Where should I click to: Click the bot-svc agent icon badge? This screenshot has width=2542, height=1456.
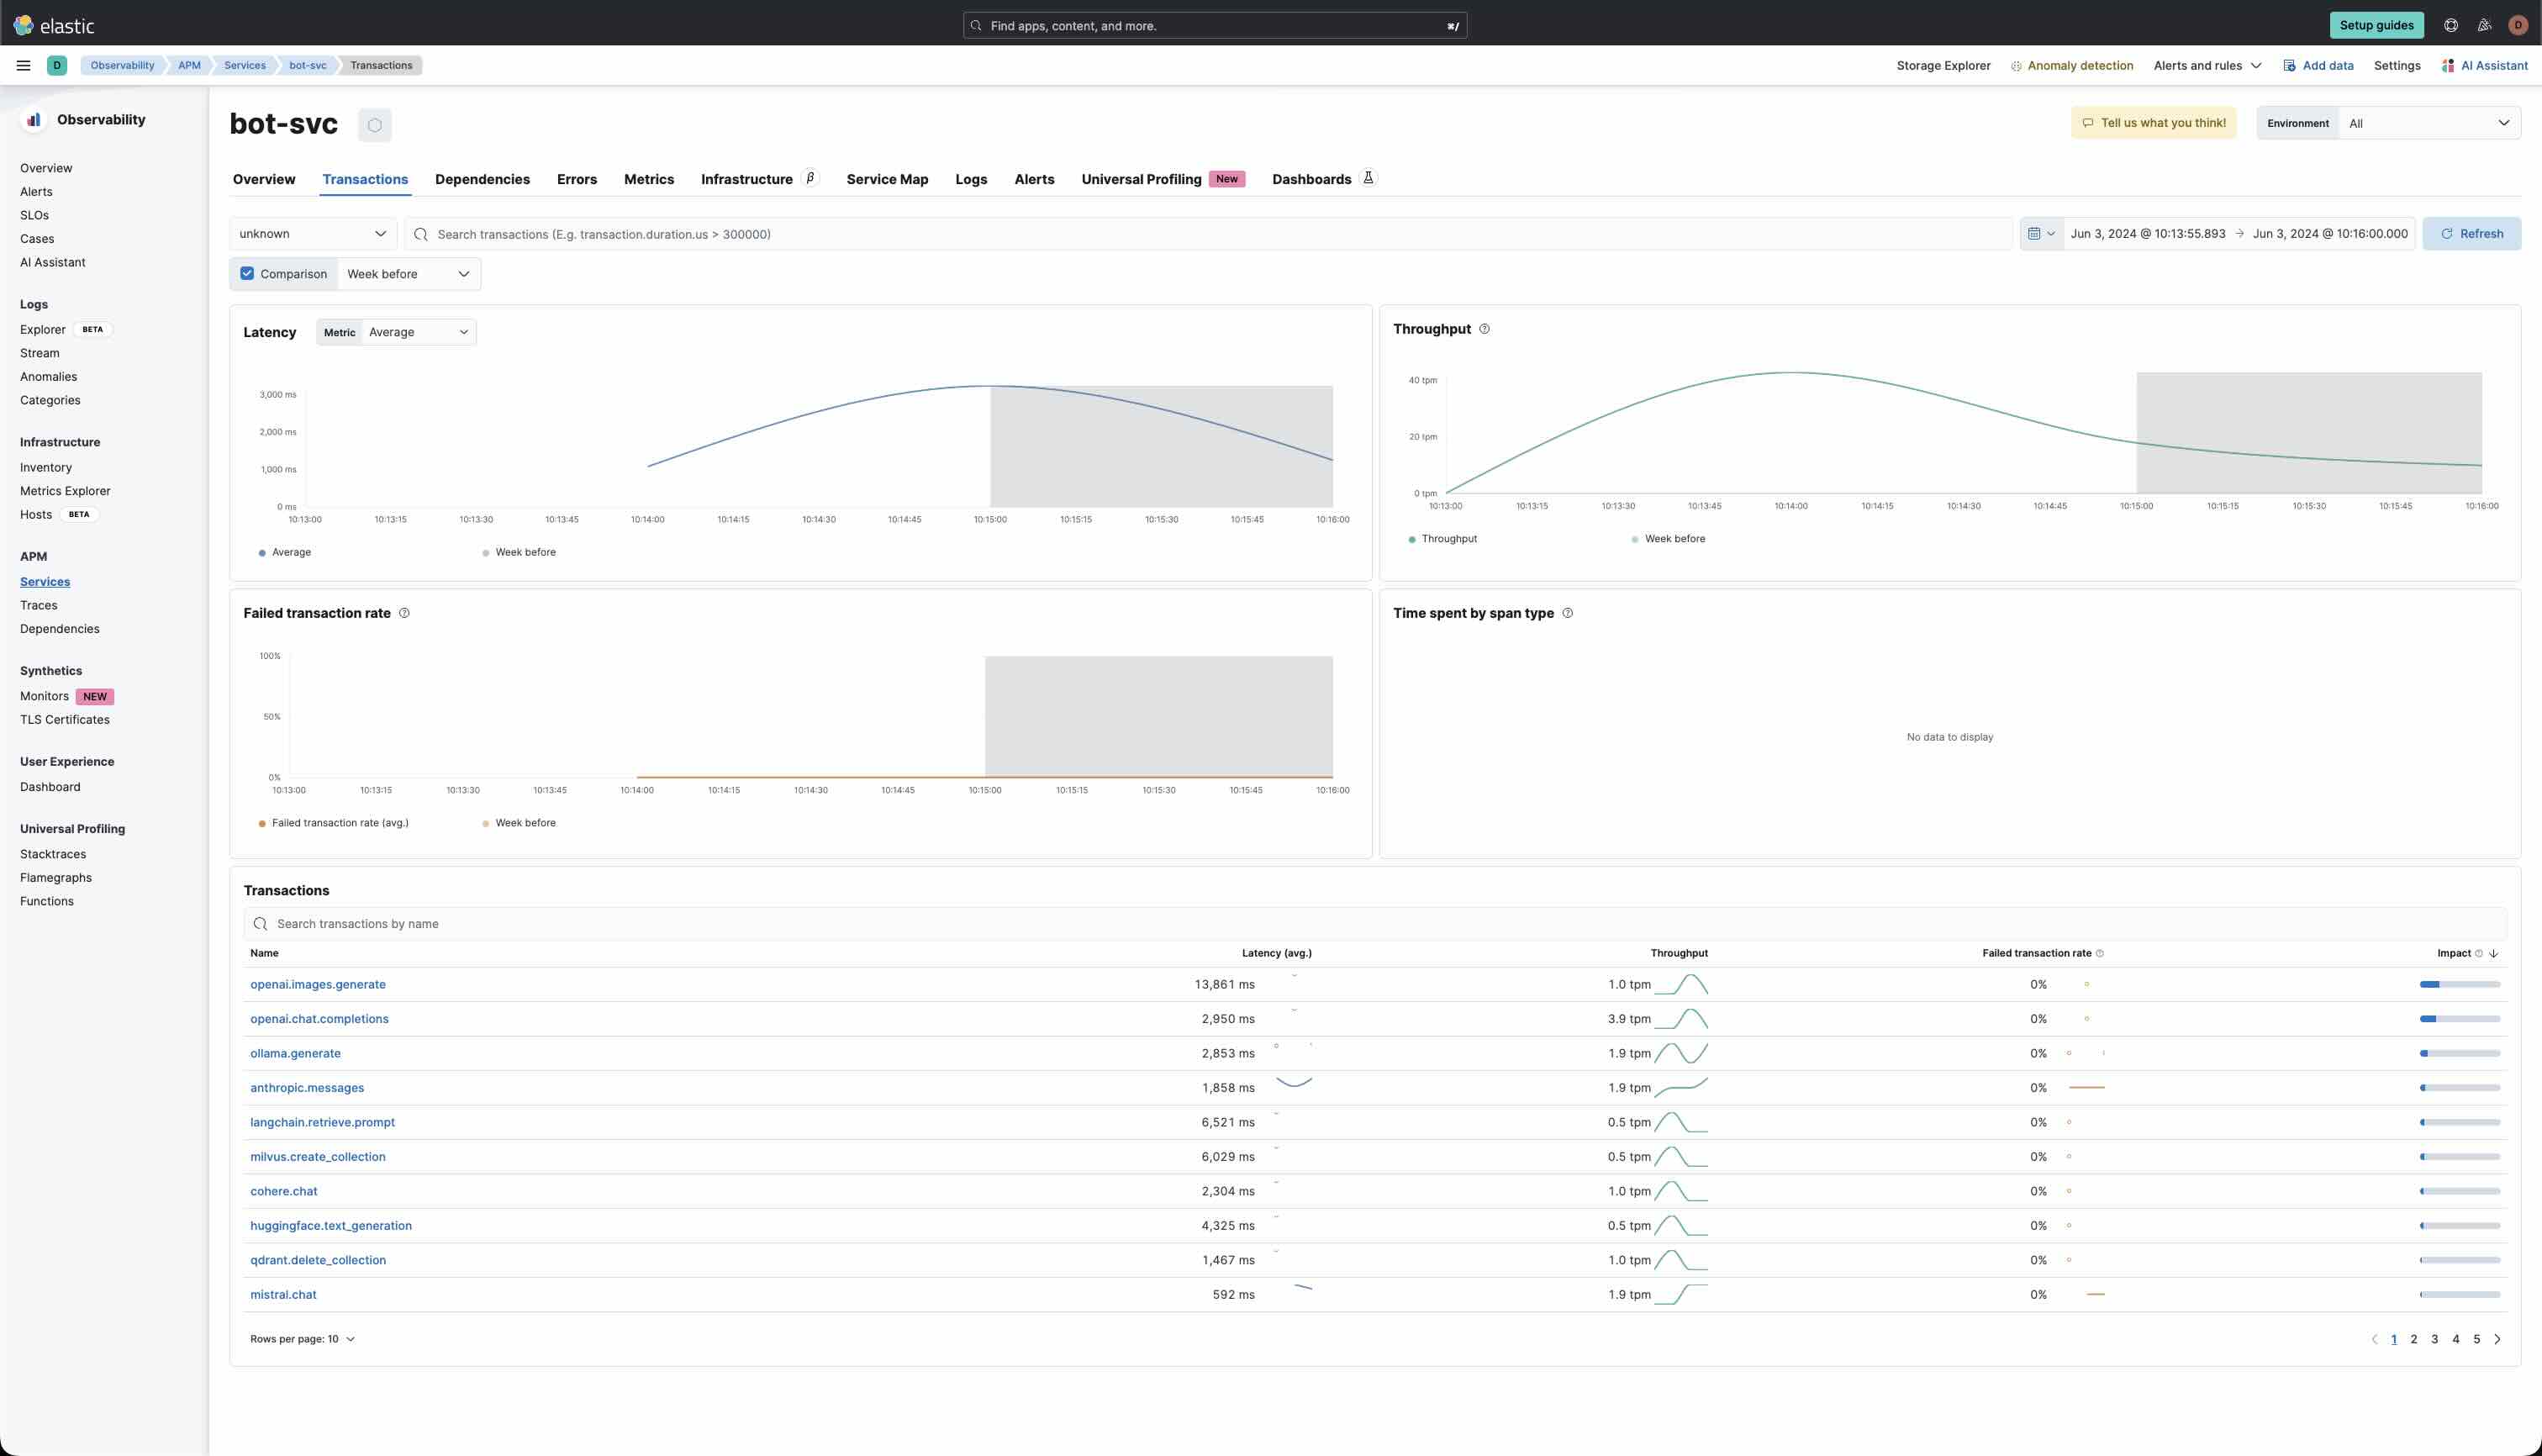[375, 125]
